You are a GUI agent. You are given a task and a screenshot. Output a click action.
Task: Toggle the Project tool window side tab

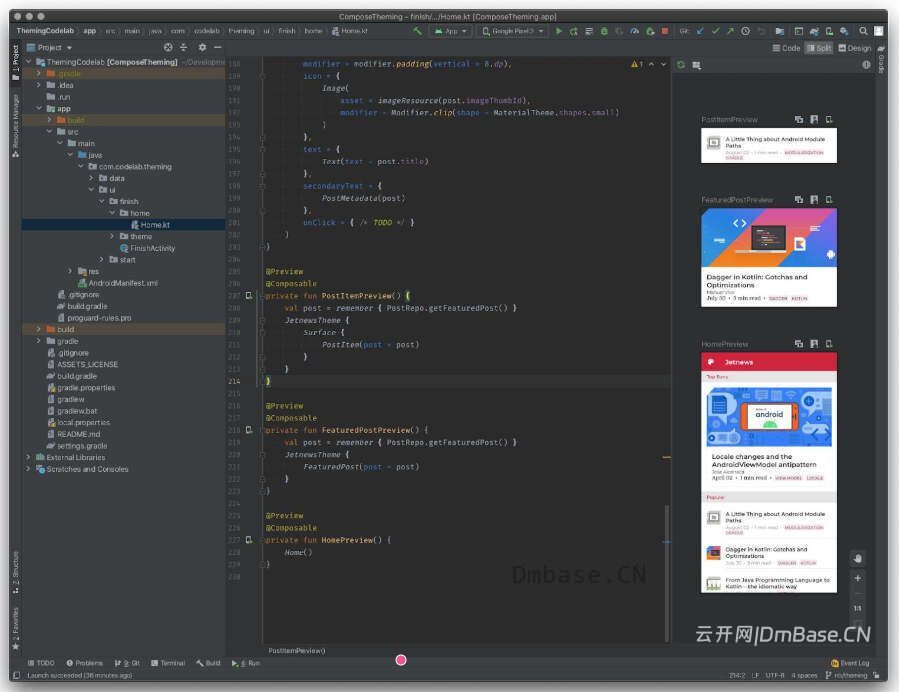[15, 62]
